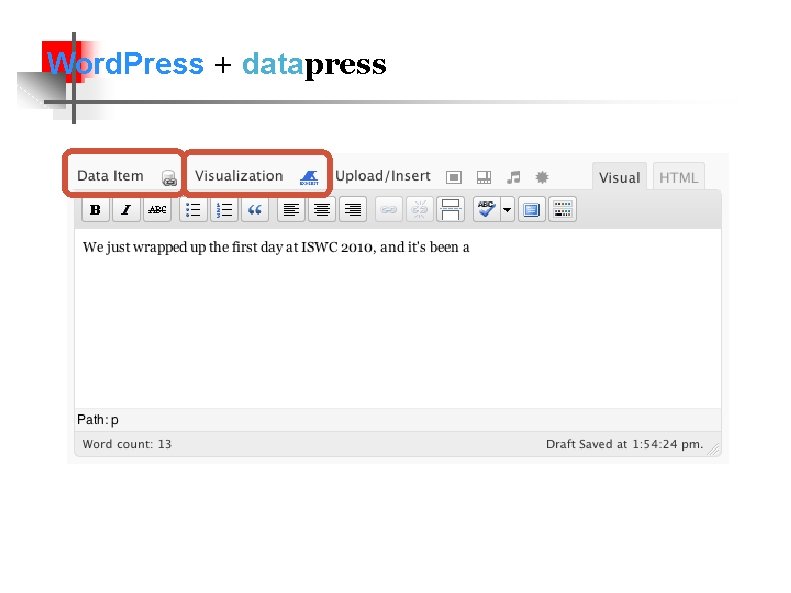791x593 pixels.
Task: Click the Word count: 13 text
Action: (x=127, y=444)
